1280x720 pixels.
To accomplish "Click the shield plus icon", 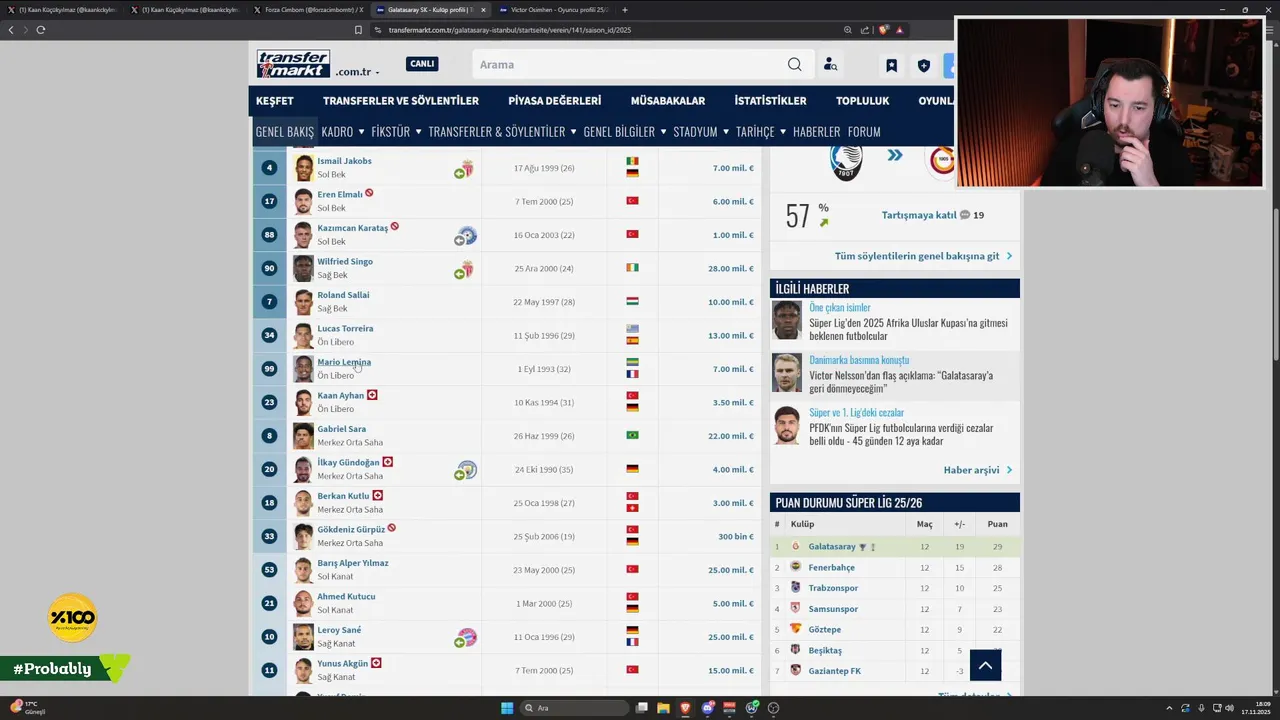I will [924, 65].
